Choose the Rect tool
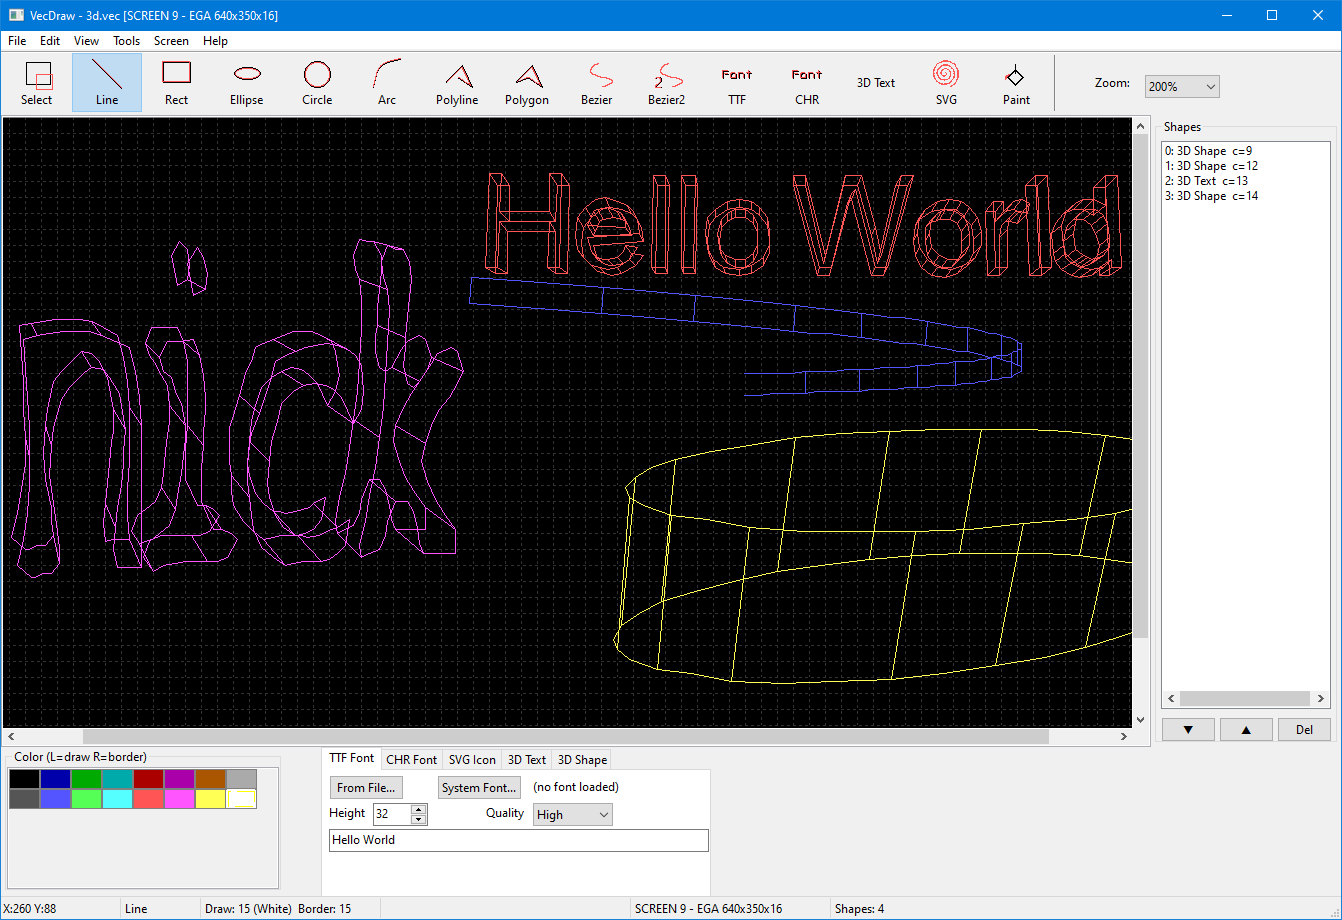1342x920 pixels. pyautogui.click(x=177, y=82)
